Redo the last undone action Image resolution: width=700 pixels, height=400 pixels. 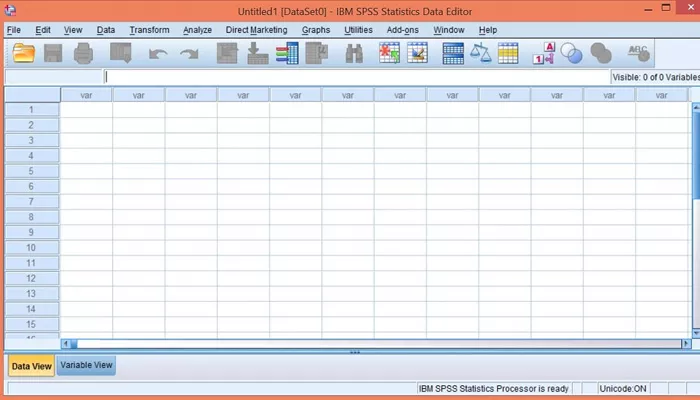click(189, 54)
